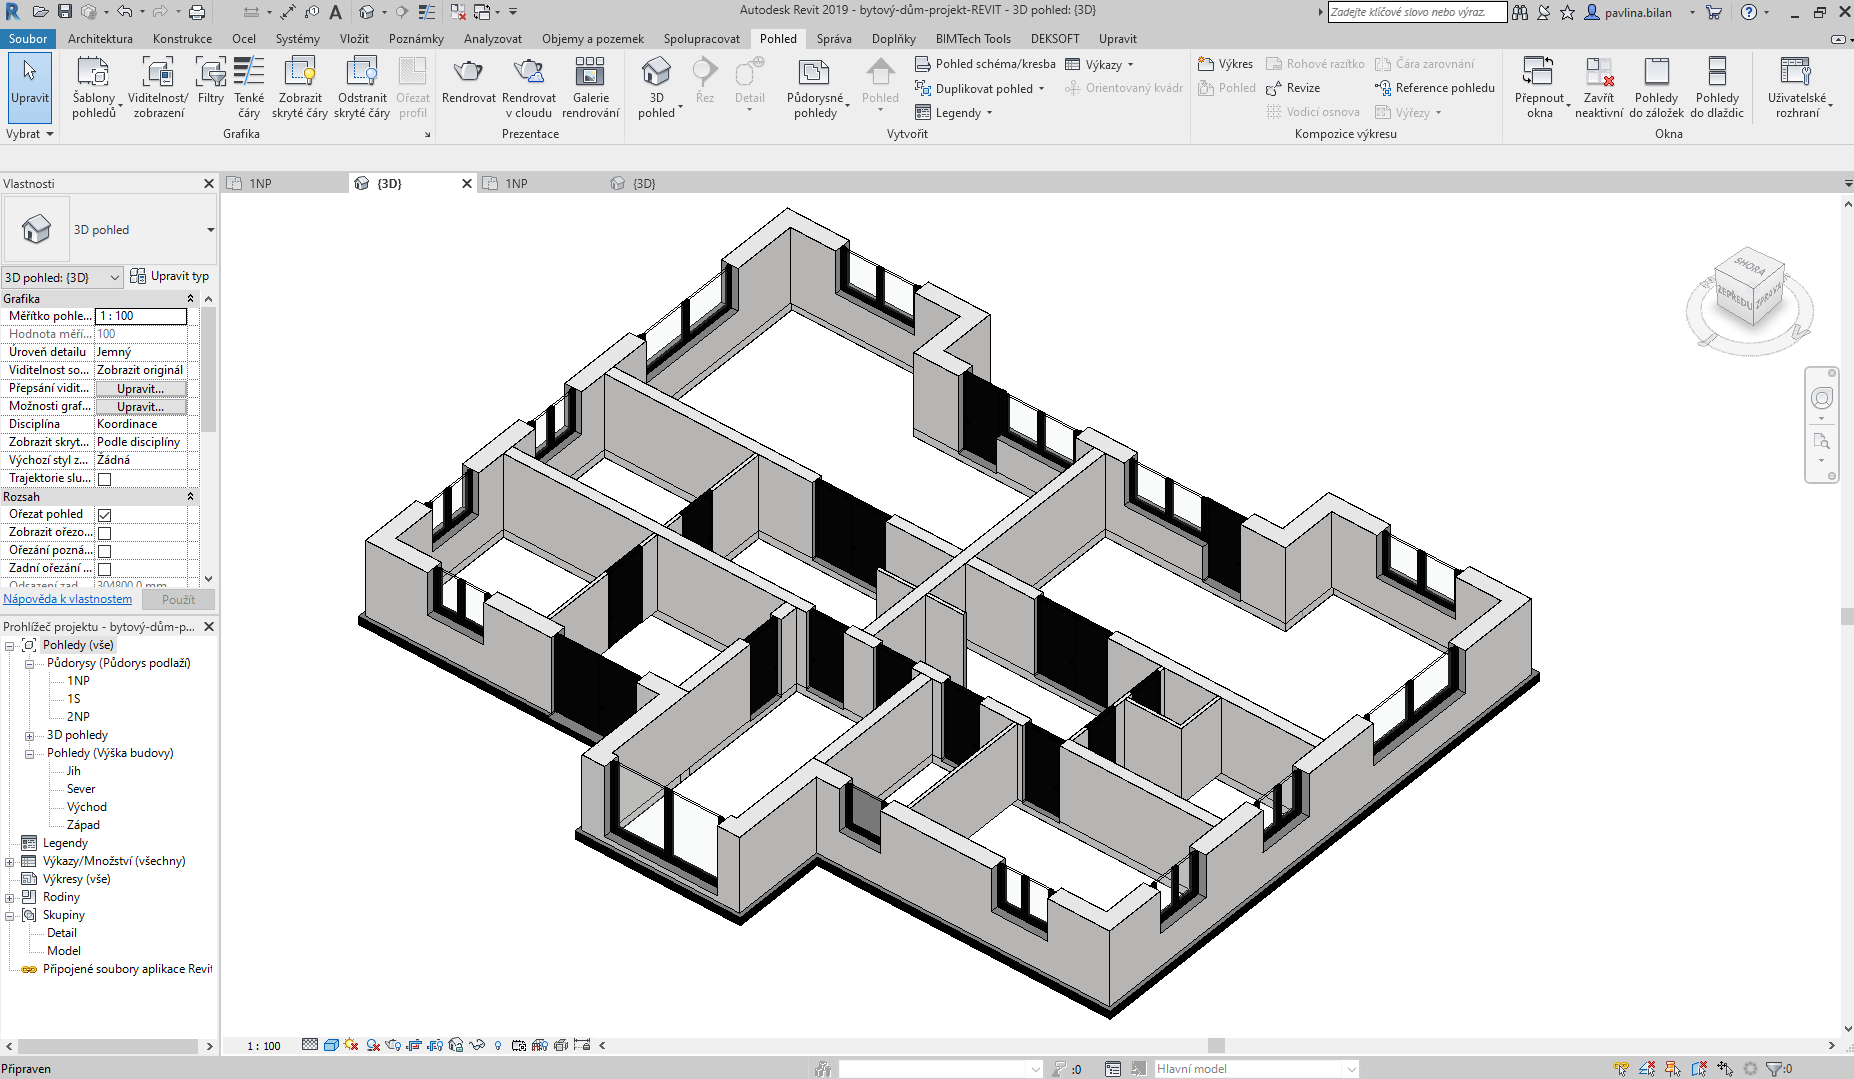The image size is (1854, 1079).
Task: Click Upravit button for Možnosti grafiky
Action: click(141, 407)
